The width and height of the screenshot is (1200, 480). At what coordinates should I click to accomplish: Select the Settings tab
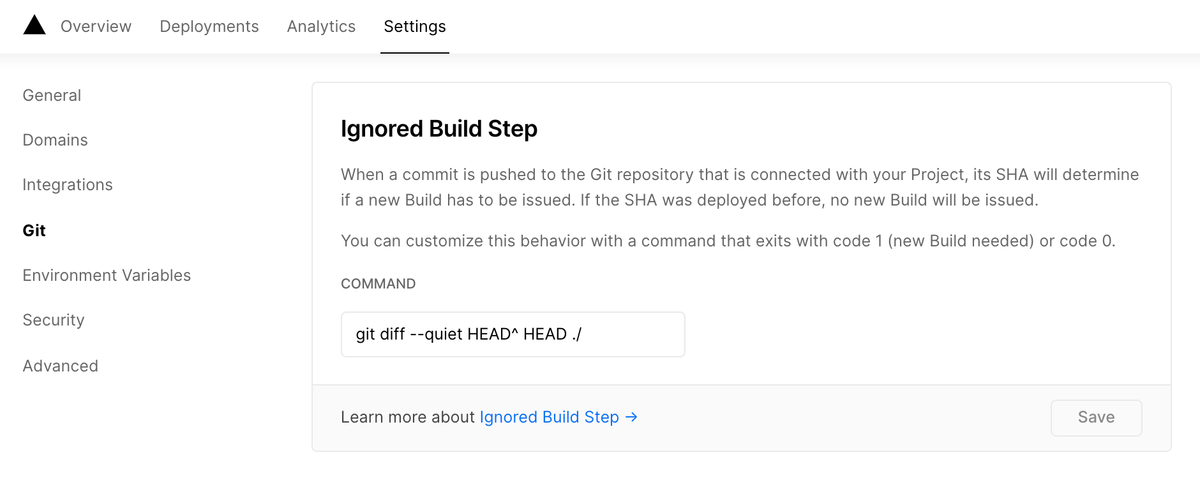coord(415,27)
